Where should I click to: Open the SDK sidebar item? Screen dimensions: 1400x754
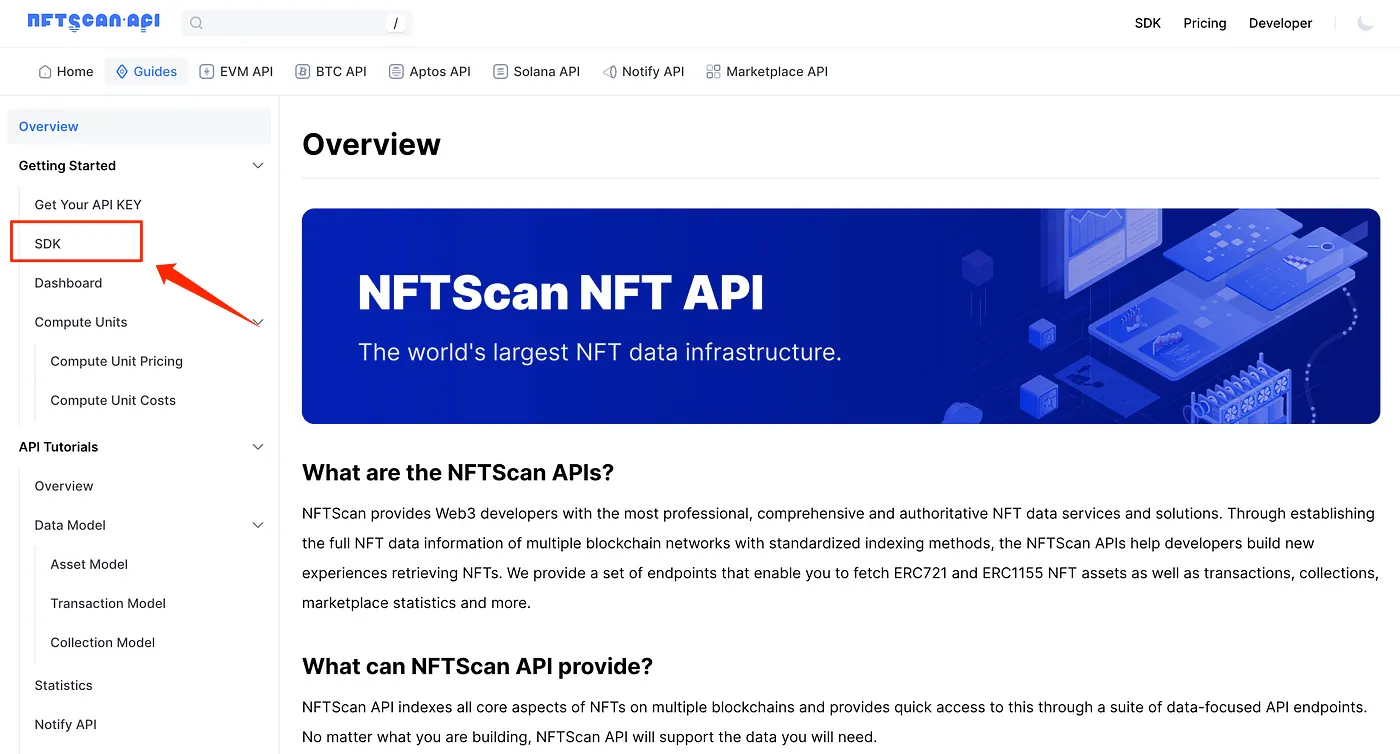click(48, 244)
